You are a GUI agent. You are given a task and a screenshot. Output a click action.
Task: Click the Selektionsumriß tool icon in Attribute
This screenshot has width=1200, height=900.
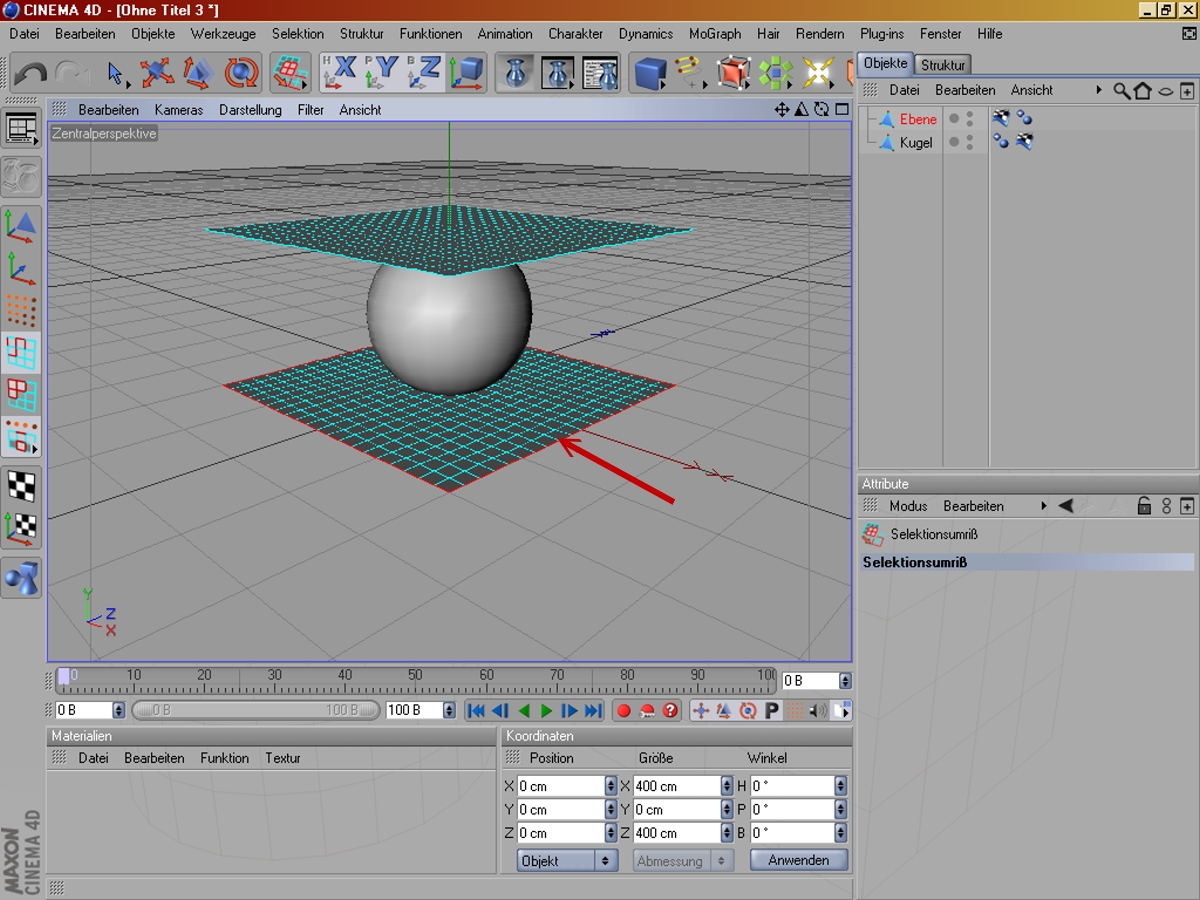point(873,534)
